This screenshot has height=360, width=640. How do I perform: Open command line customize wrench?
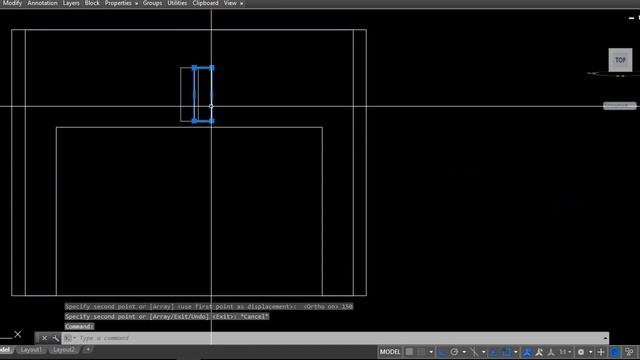(56, 338)
